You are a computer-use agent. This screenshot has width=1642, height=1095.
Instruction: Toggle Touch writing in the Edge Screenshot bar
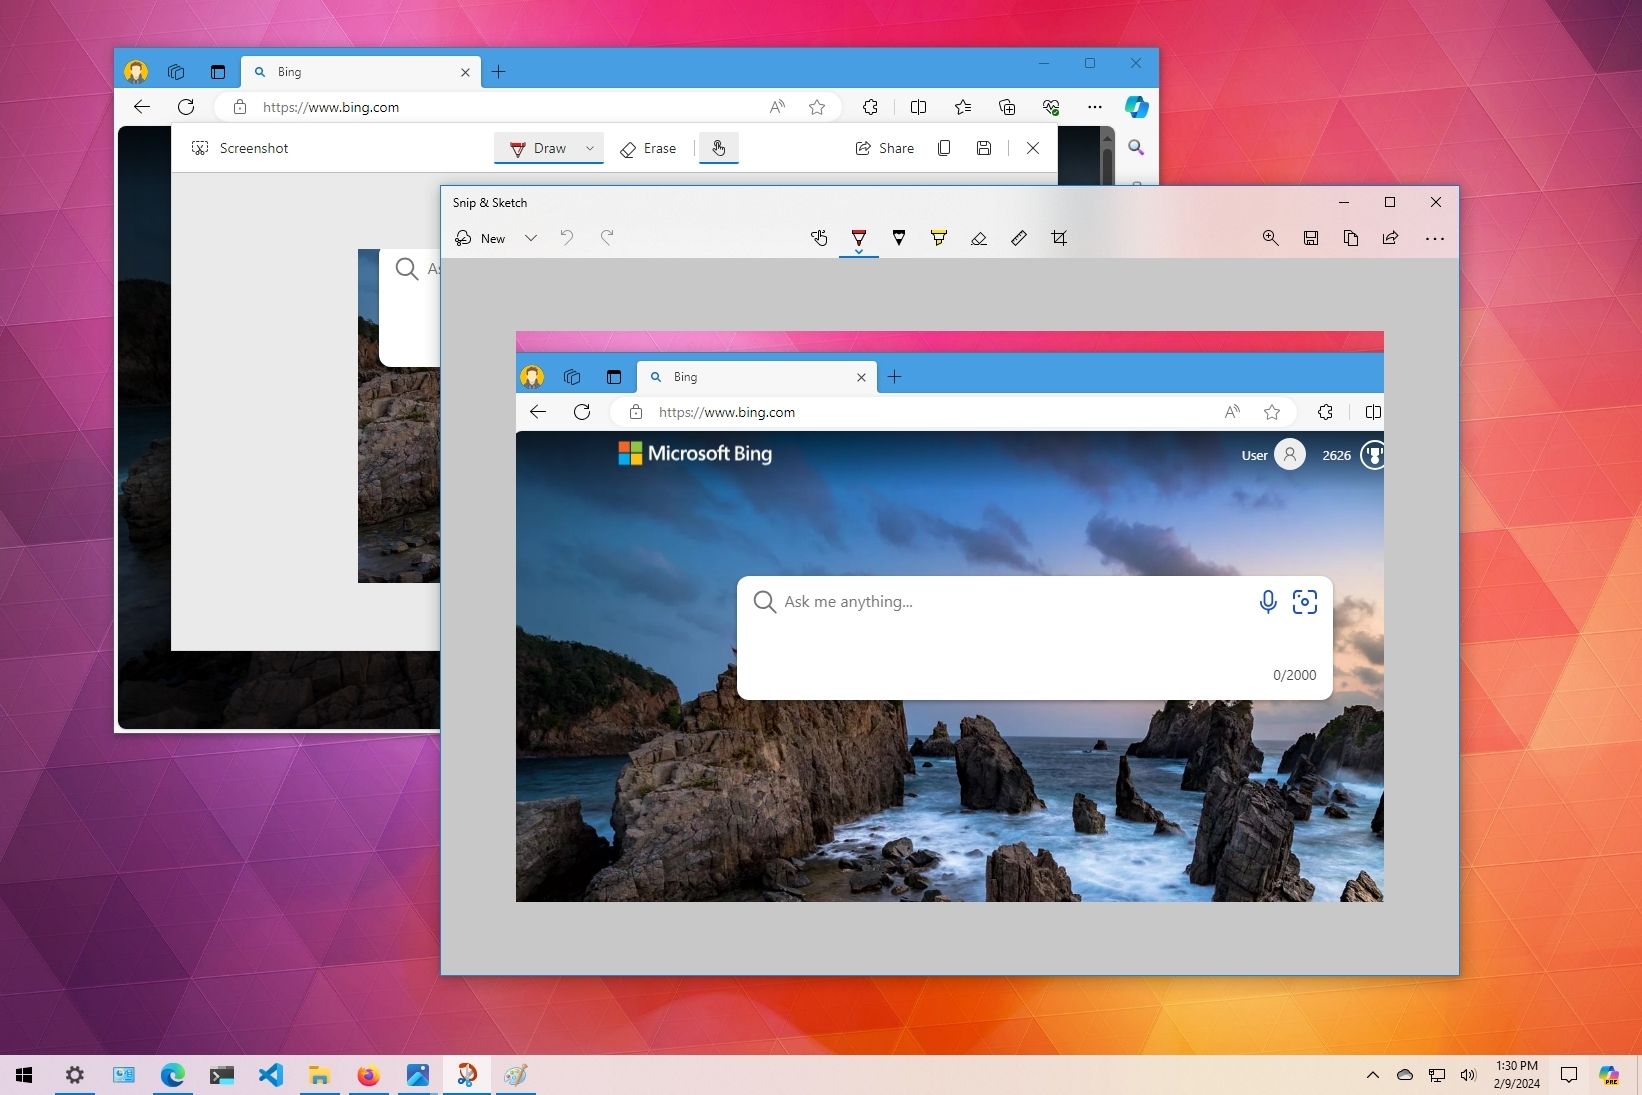(718, 148)
